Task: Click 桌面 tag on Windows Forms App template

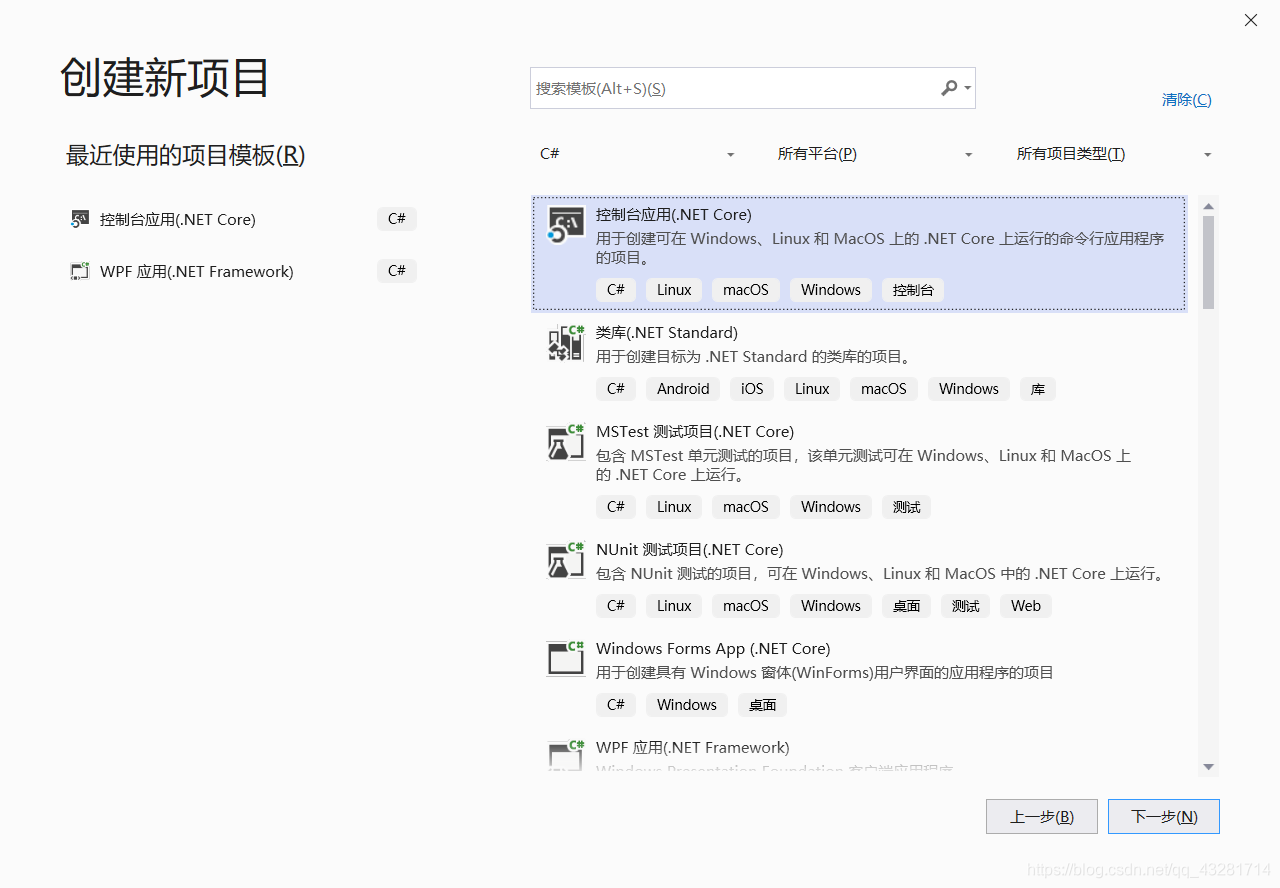Action: click(x=762, y=705)
